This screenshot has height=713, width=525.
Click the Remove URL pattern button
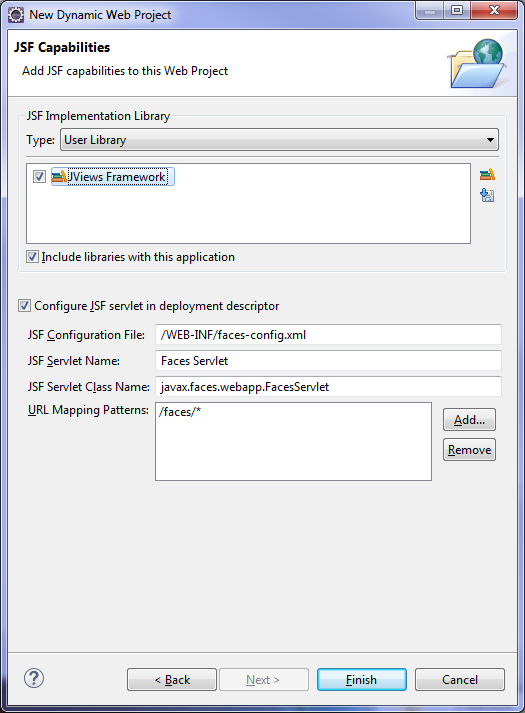(x=469, y=450)
